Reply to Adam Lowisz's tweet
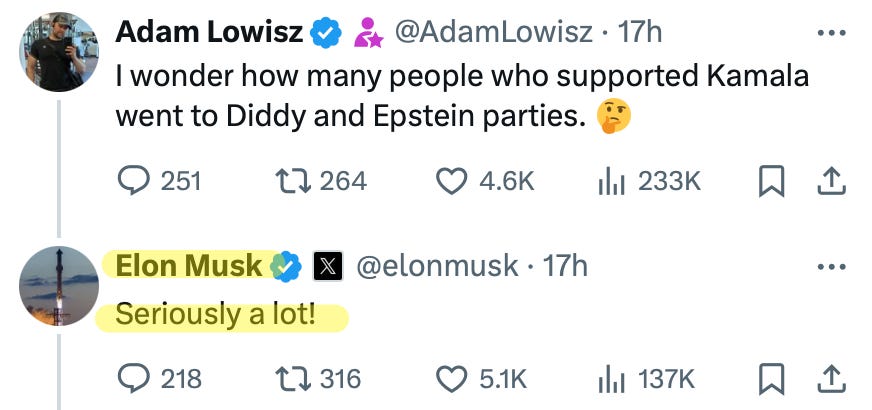The height and width of the screenshot is (410, 872). [133, 181]
